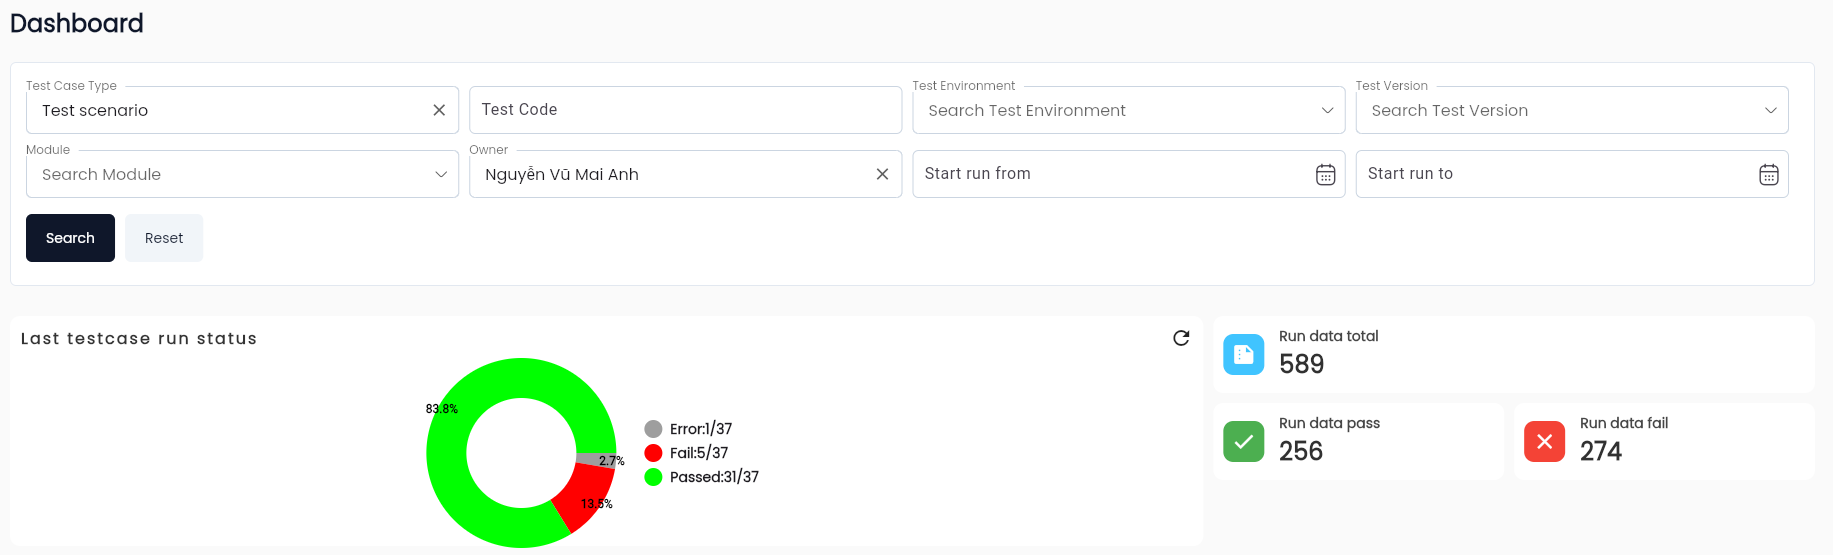Open the Start run from calendar picker
Viewport: 1833px width, 555px height.
click(1325, 174)
